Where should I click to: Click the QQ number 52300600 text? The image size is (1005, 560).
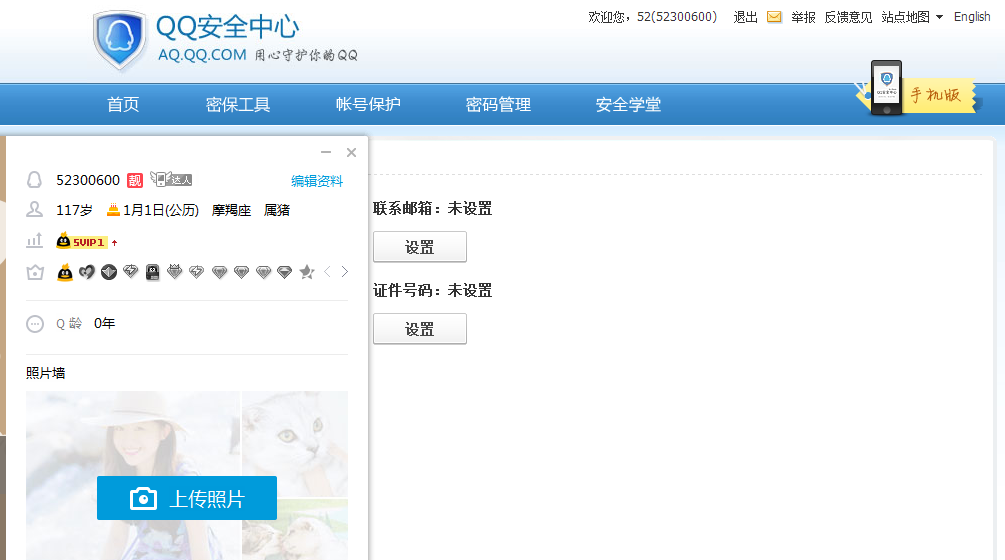(x=88, y=180)
